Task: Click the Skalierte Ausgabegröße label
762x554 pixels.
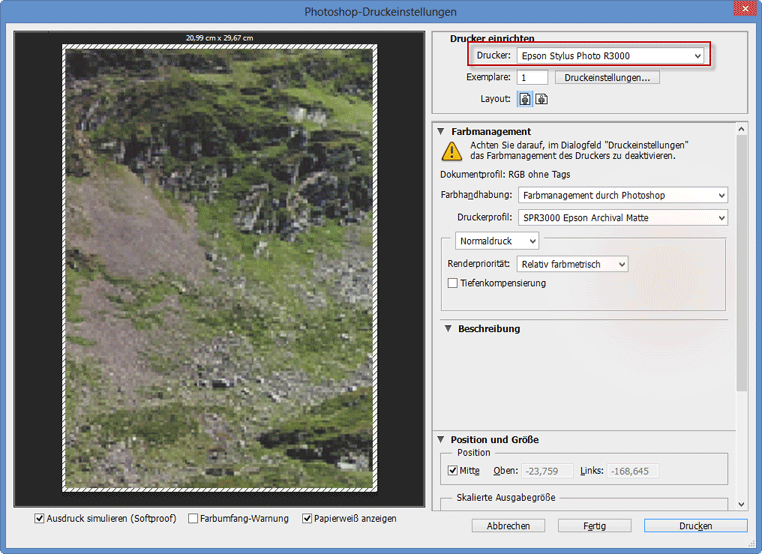Action: click(505, 498)
